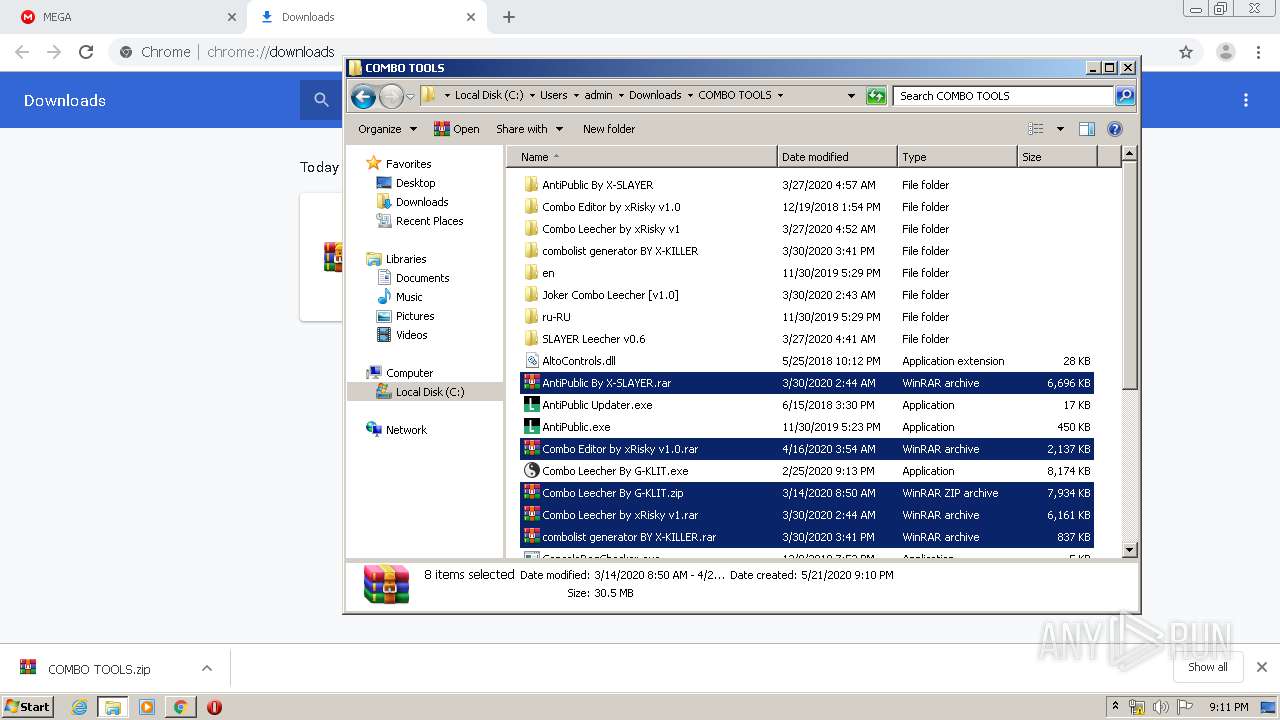Screen dimensions: 1280x720
Task: Expand the COMBO TOOLS breadcrumb arrow
Action: 780,96
